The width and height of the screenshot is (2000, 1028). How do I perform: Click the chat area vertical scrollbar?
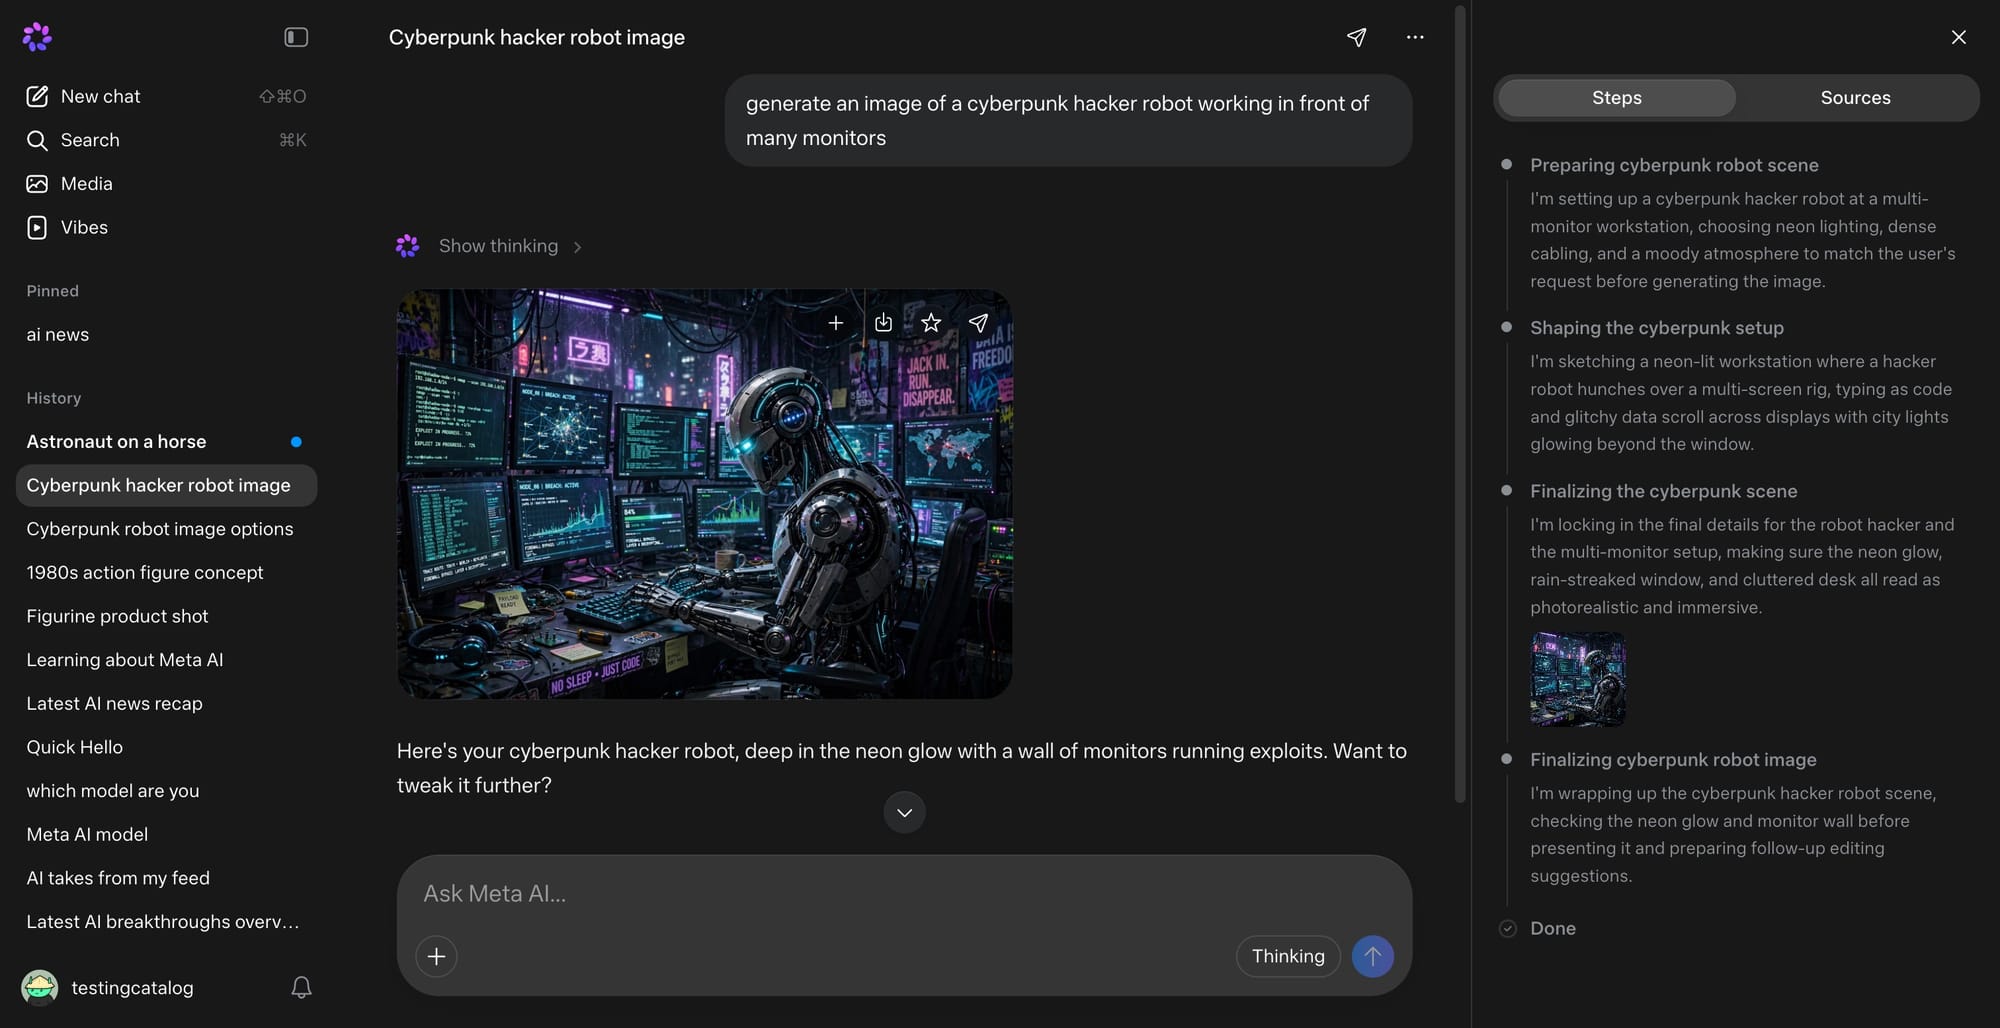coord(1460,404)
